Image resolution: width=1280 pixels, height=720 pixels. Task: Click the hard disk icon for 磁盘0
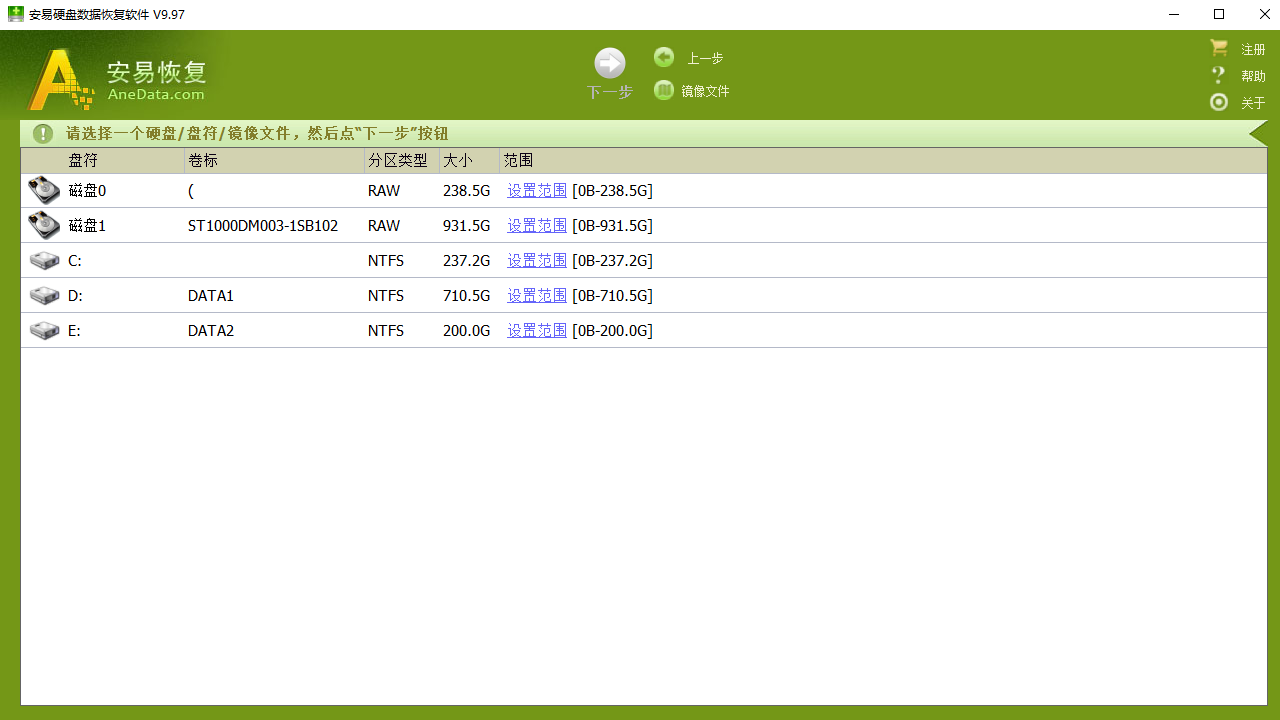44,189
